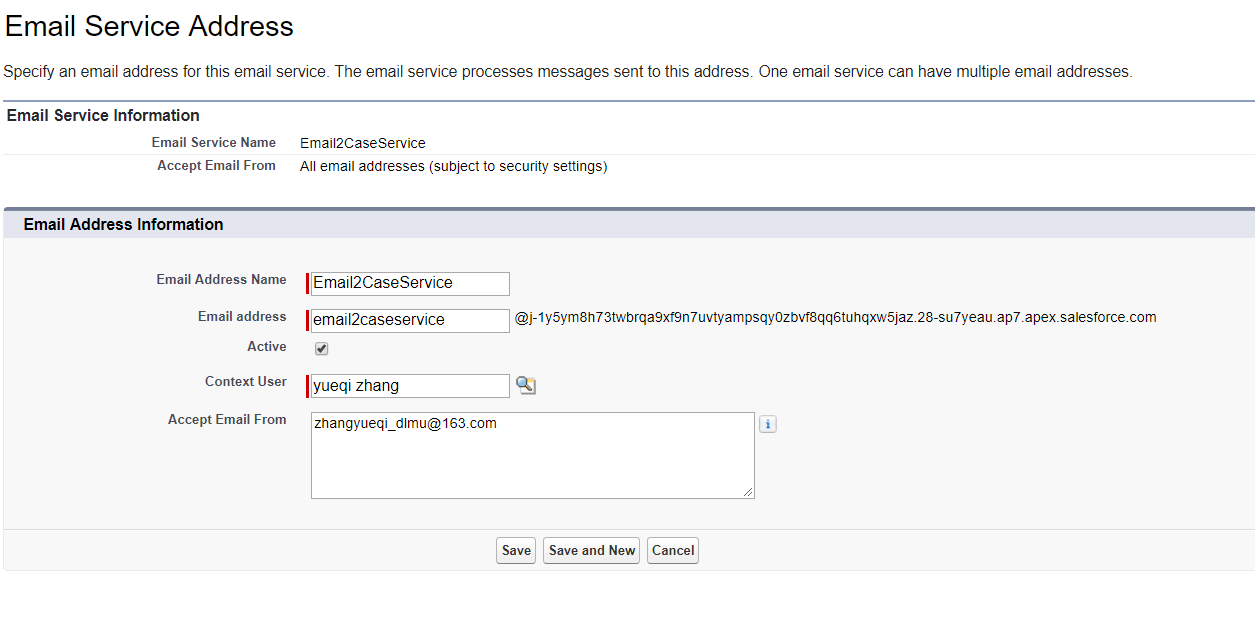Click the "Context User" field label
This screenshot has height=636, width=1255.
point(246,382)
